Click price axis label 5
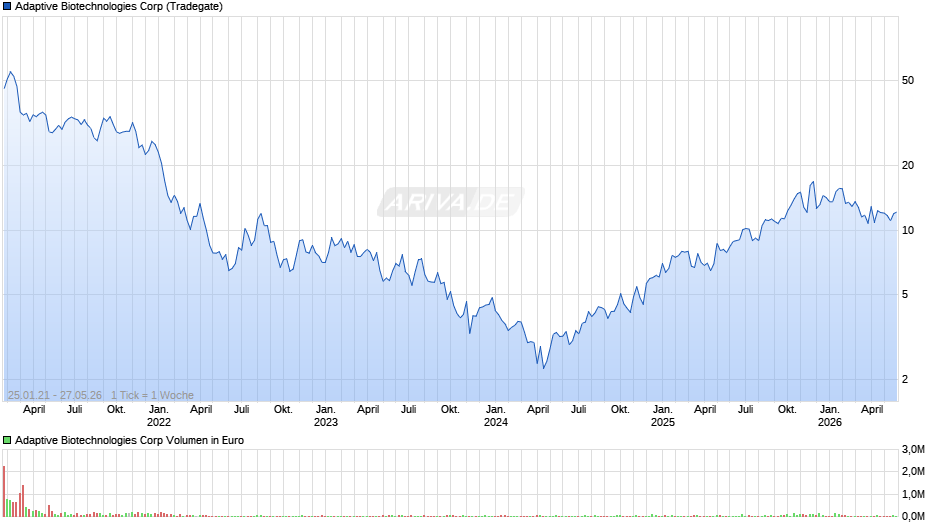Image resolution: width=940 pixels, height=526 pixels. click(905, 294)
